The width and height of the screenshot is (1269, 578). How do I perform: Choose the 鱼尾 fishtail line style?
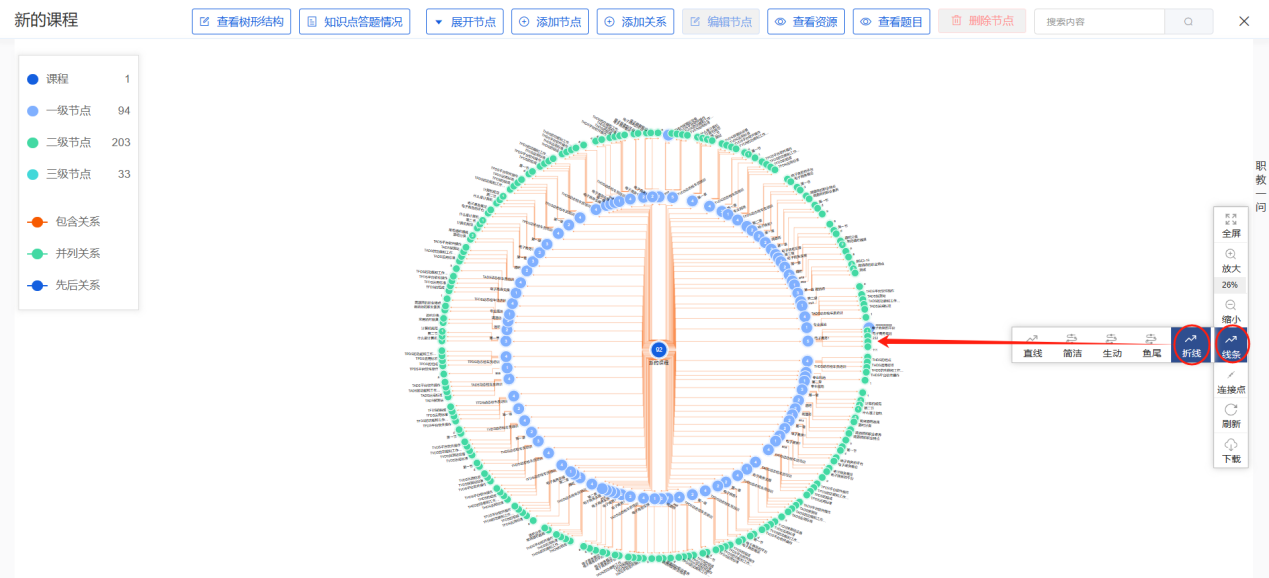(x=1151, y=345)
